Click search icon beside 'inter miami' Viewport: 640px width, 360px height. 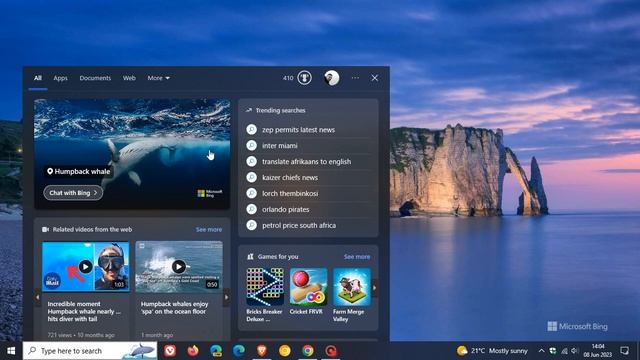252,145
